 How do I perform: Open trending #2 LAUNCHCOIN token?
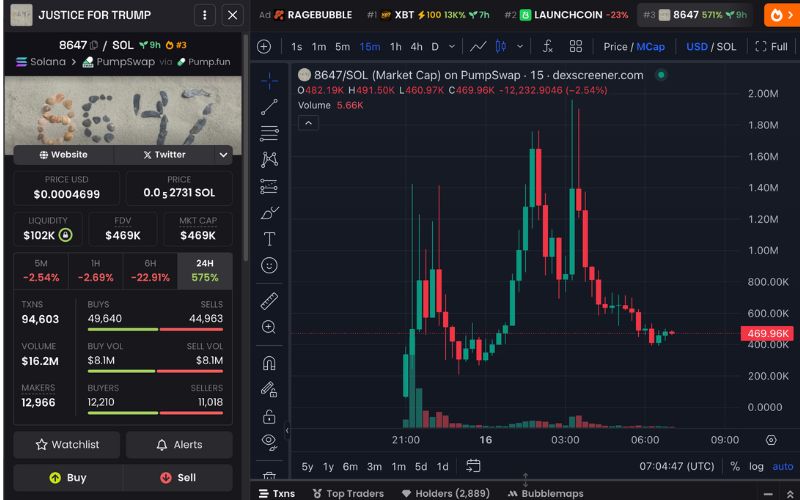566,15
